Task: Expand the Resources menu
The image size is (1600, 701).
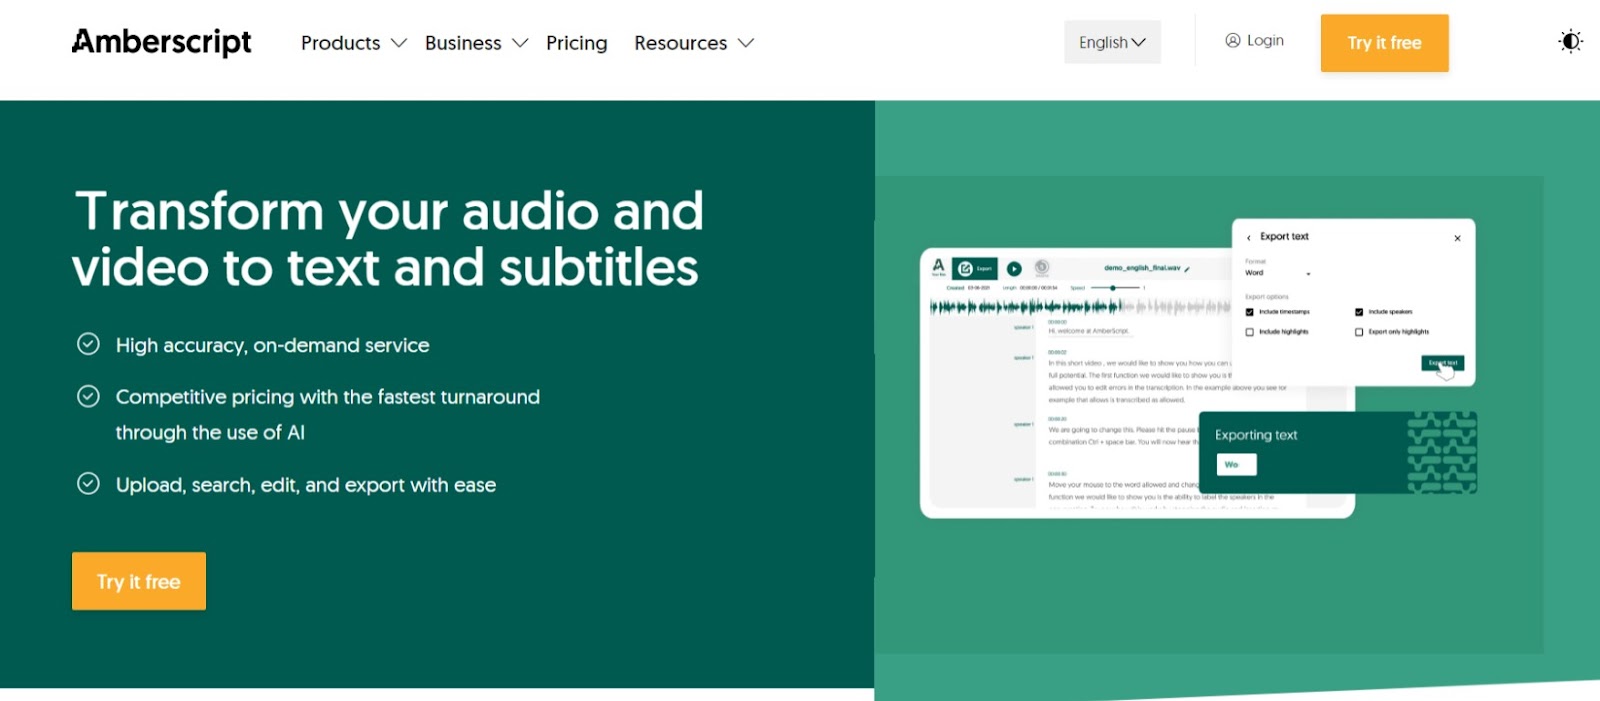Action: point(694,43)
